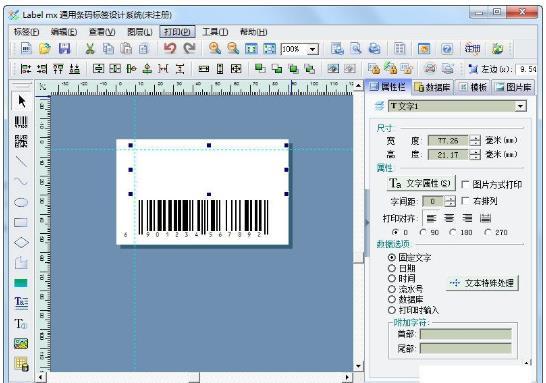Select the multi-line text tool
The image size is (546, 383).
pyautogui.click(x=21, y=302)
